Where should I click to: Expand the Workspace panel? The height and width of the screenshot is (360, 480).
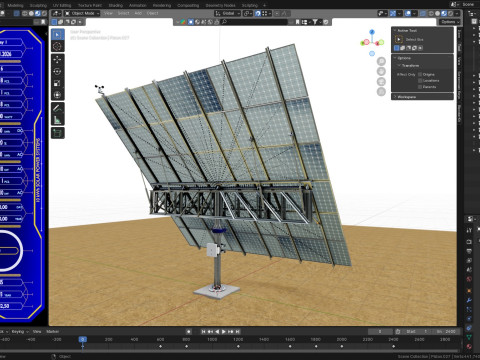pos(395,97)
